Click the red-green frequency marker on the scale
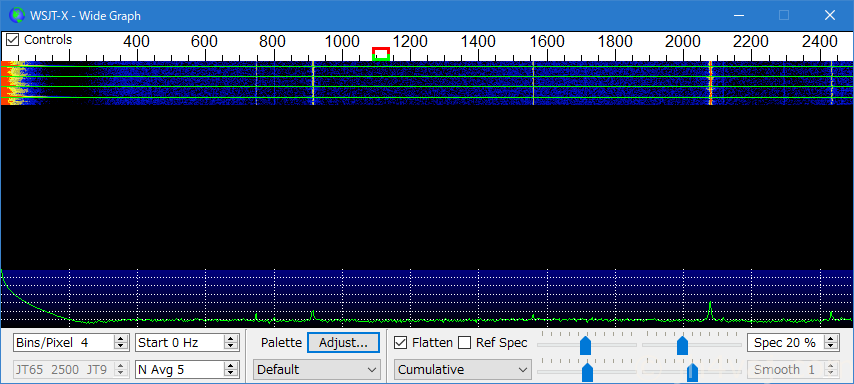 click(381, 53)
